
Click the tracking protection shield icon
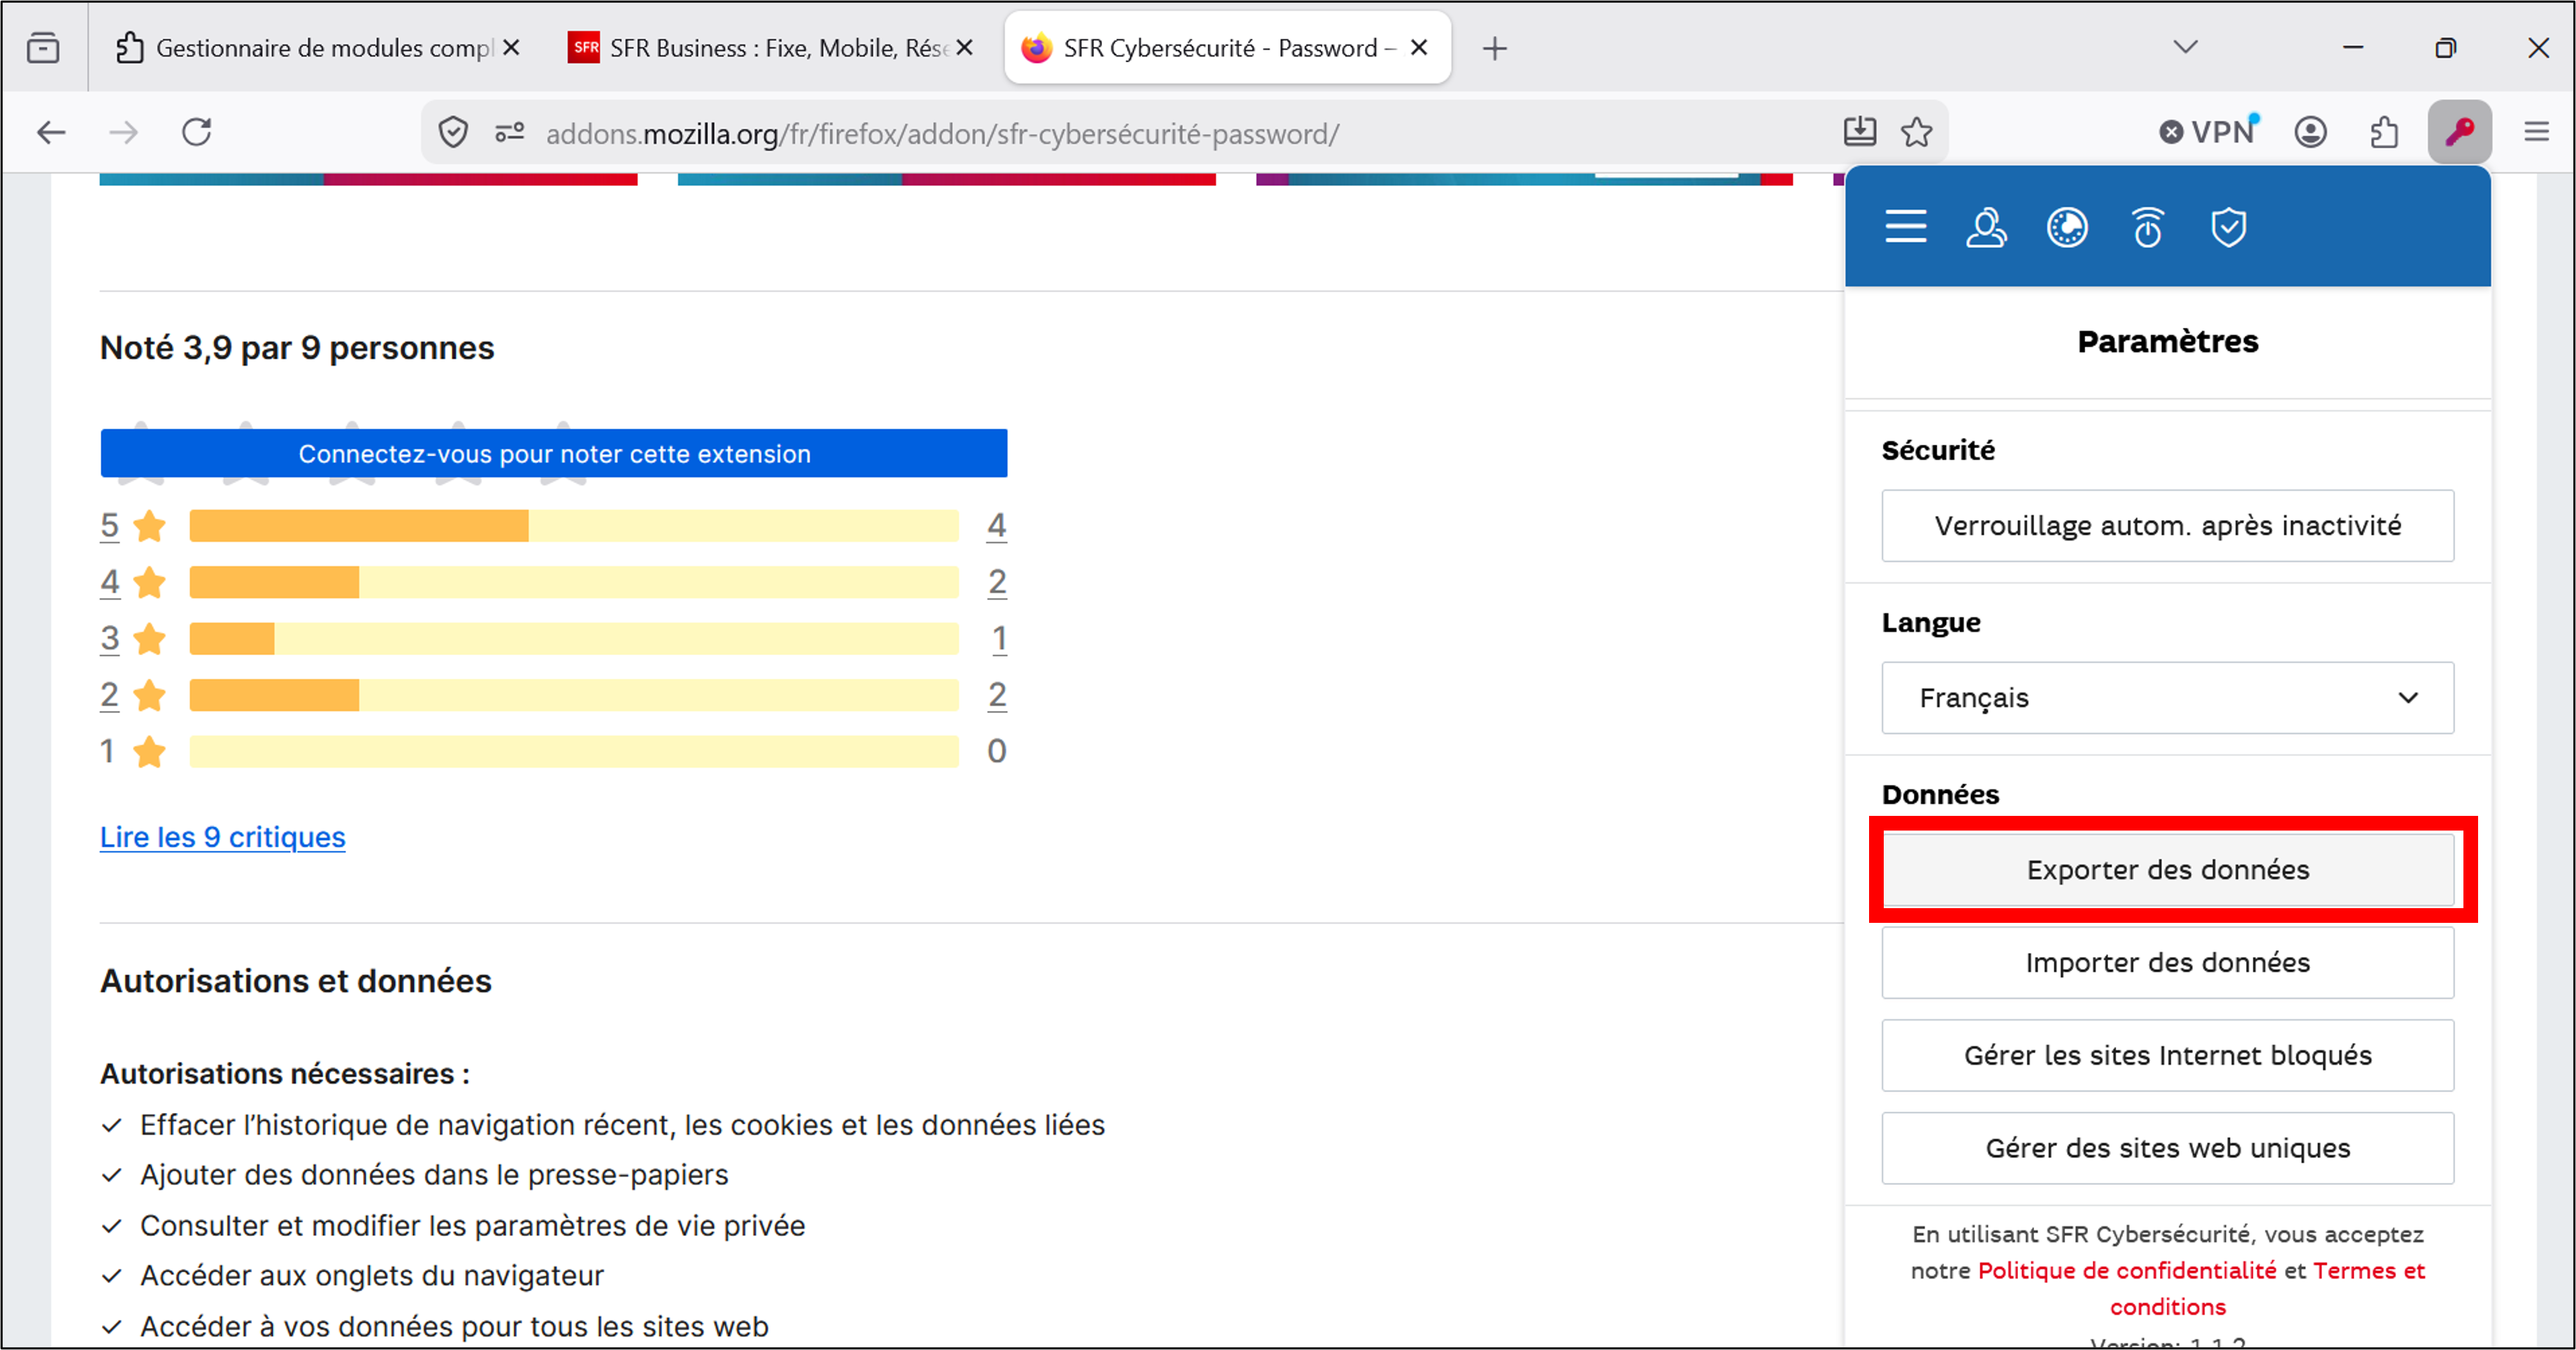[453, 132]
